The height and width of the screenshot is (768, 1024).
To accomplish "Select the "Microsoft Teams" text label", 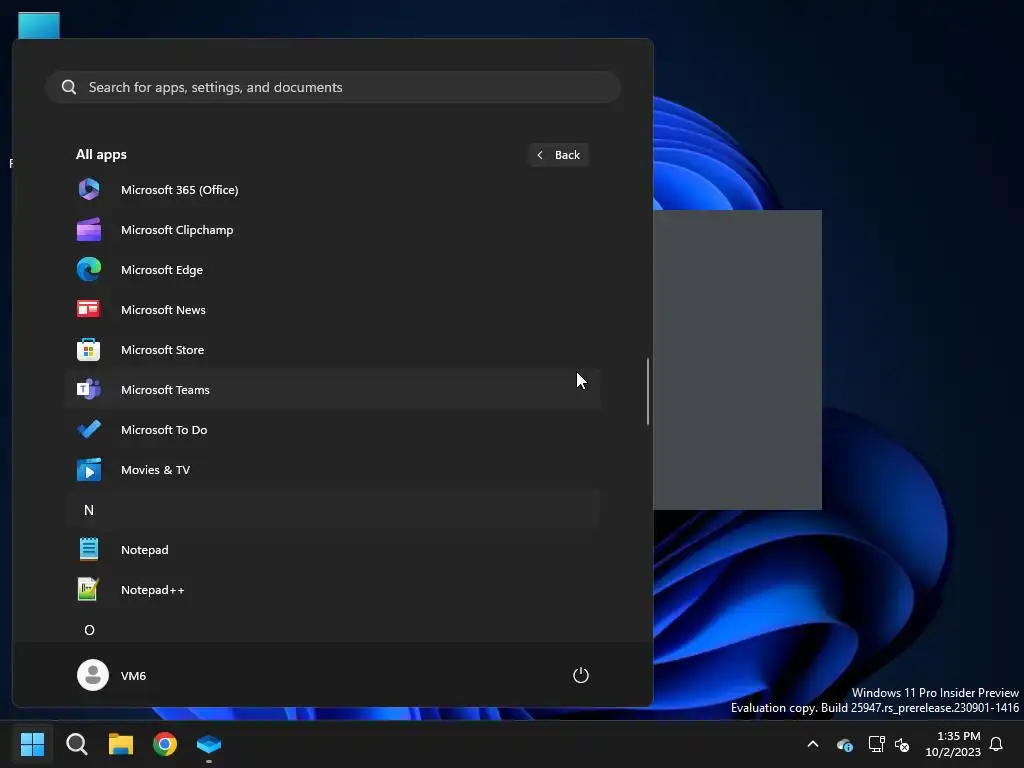I will click(x=165, y=389).
